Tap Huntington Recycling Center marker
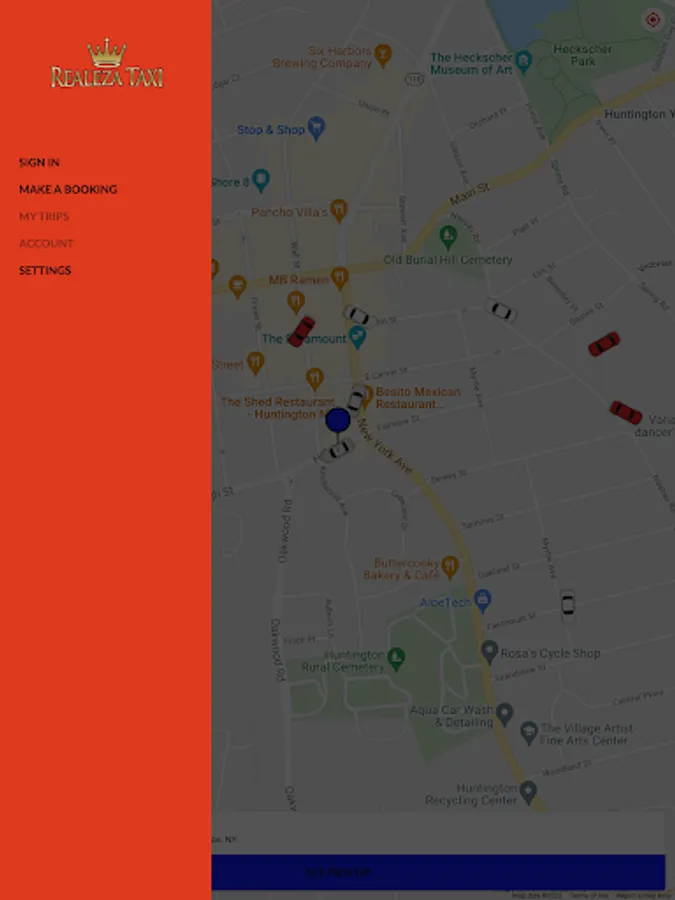This screenshot has height=900, width=675. (528, 792)
